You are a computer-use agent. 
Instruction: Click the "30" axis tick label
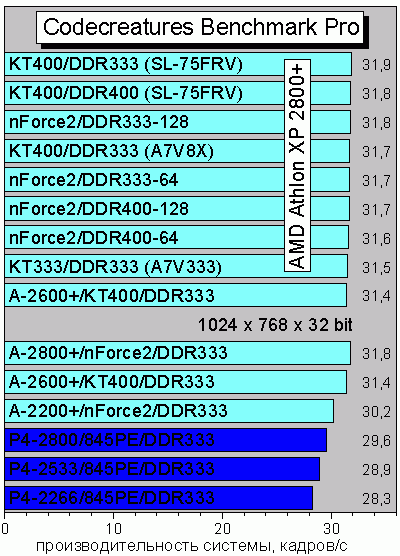[332, 529]
